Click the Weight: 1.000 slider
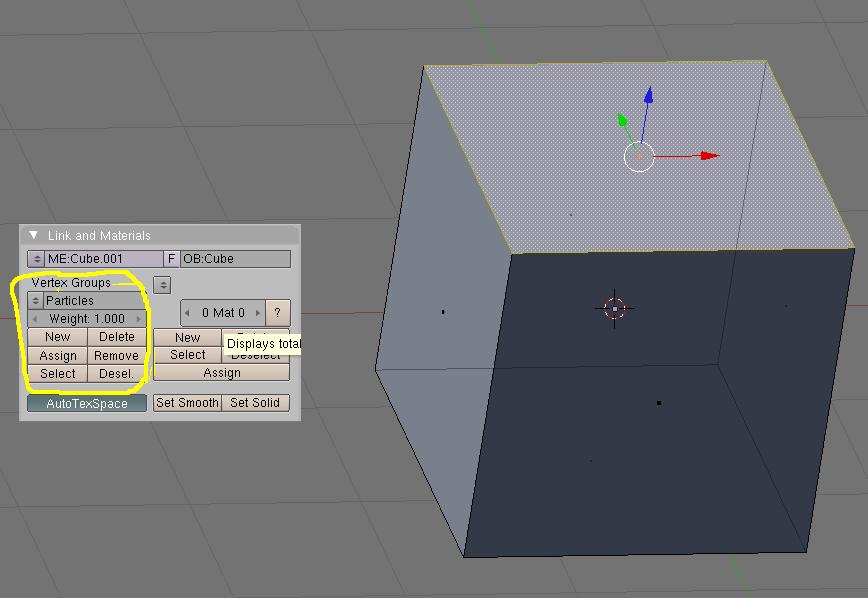 (x=87, y=319)
